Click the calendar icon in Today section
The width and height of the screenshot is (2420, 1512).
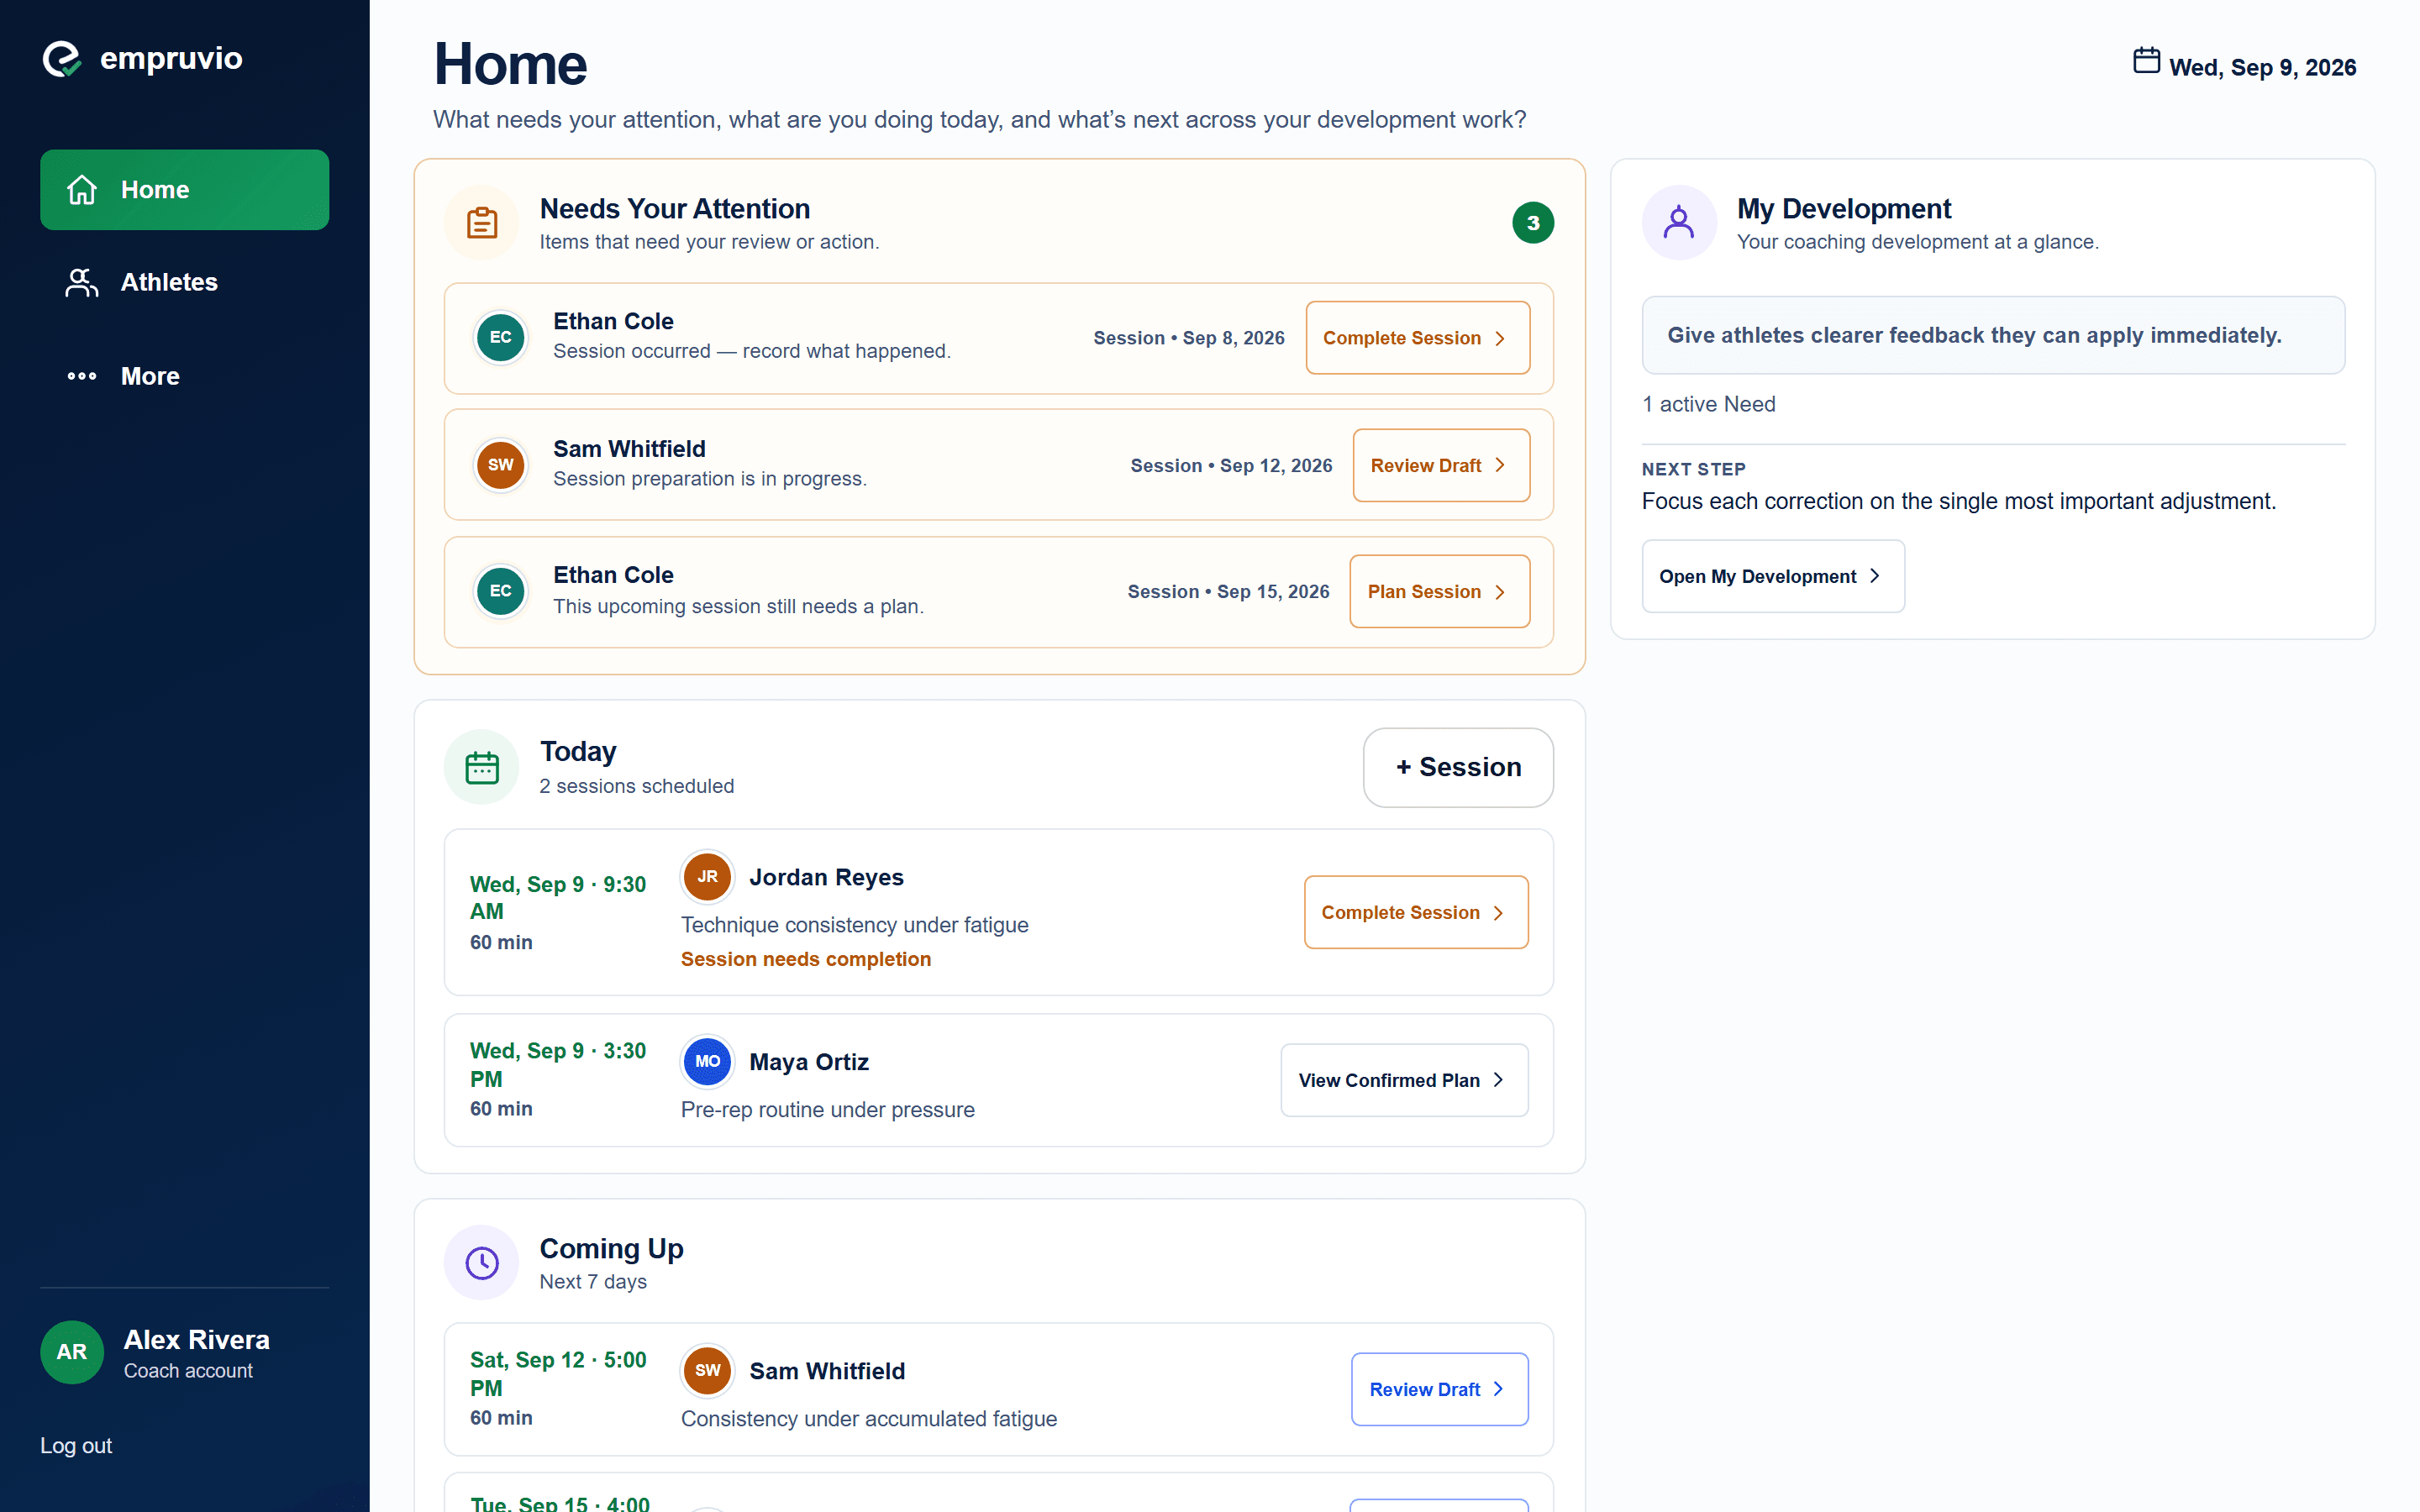pos(482,767)
